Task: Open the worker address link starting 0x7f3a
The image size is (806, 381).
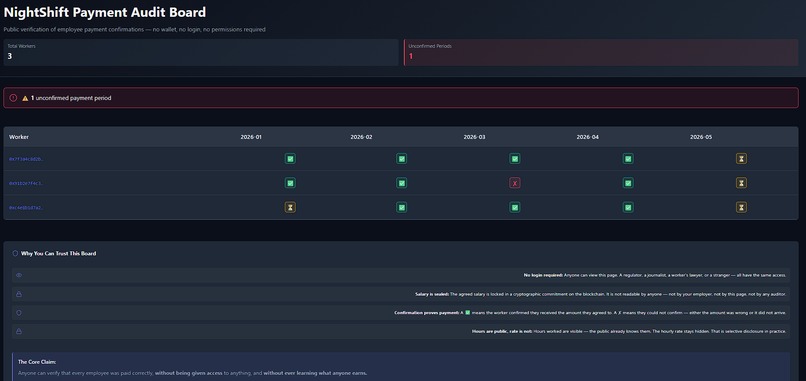Action: tap(26, 159)
